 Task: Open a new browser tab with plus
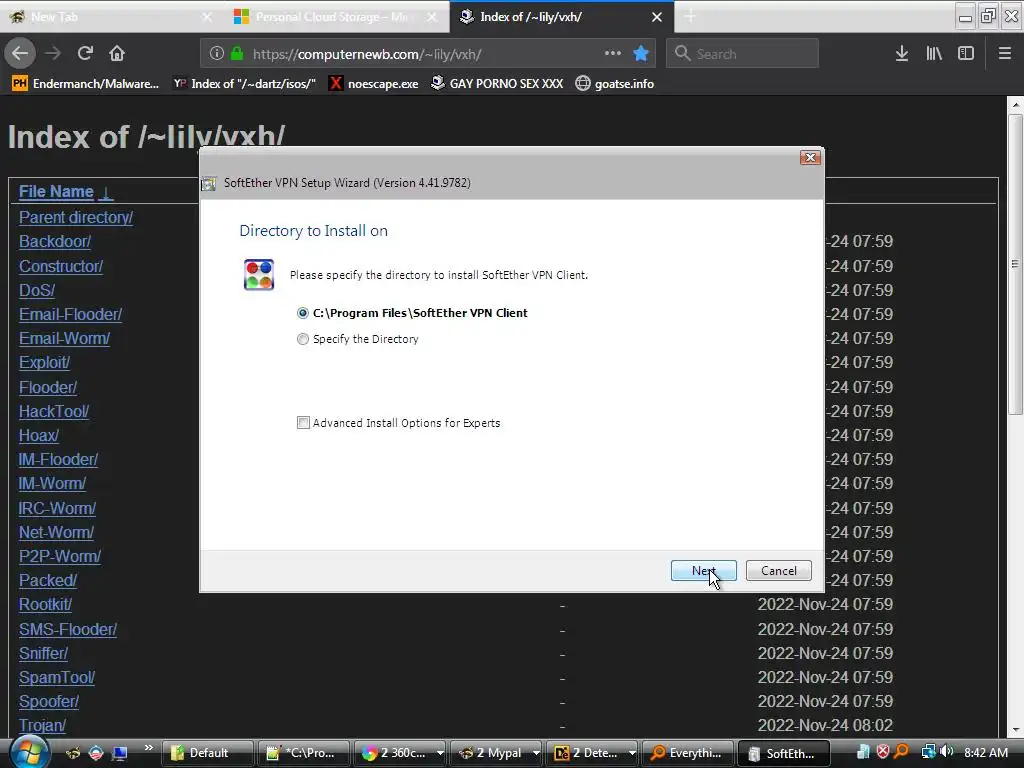690,17
